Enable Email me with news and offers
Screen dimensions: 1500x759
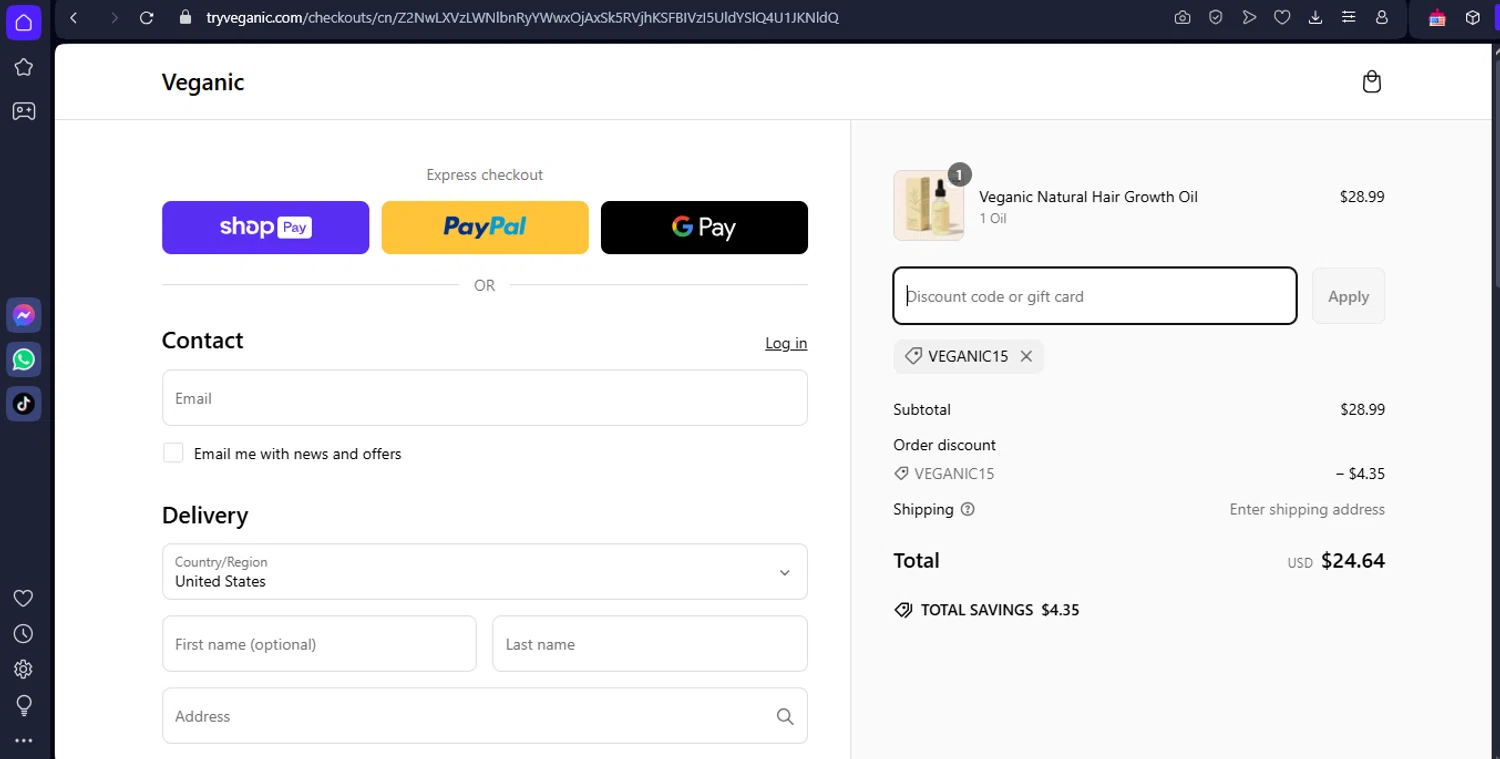click(173, 453)
